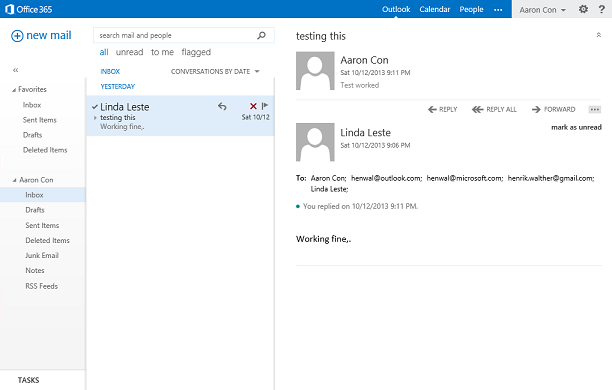Click Aaron Con's profile picture
The image size is (612, 390).
coord(315,71)
